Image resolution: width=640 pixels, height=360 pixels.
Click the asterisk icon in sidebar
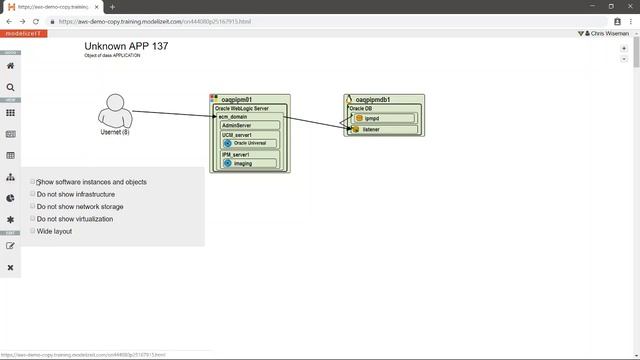coord(10,220)
